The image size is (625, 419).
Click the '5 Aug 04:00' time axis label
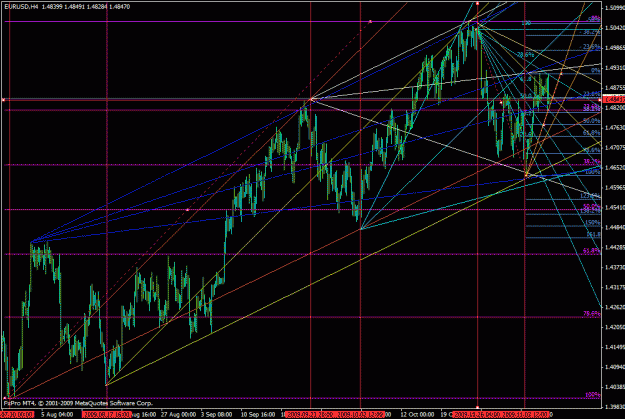(x=57, y=415)
